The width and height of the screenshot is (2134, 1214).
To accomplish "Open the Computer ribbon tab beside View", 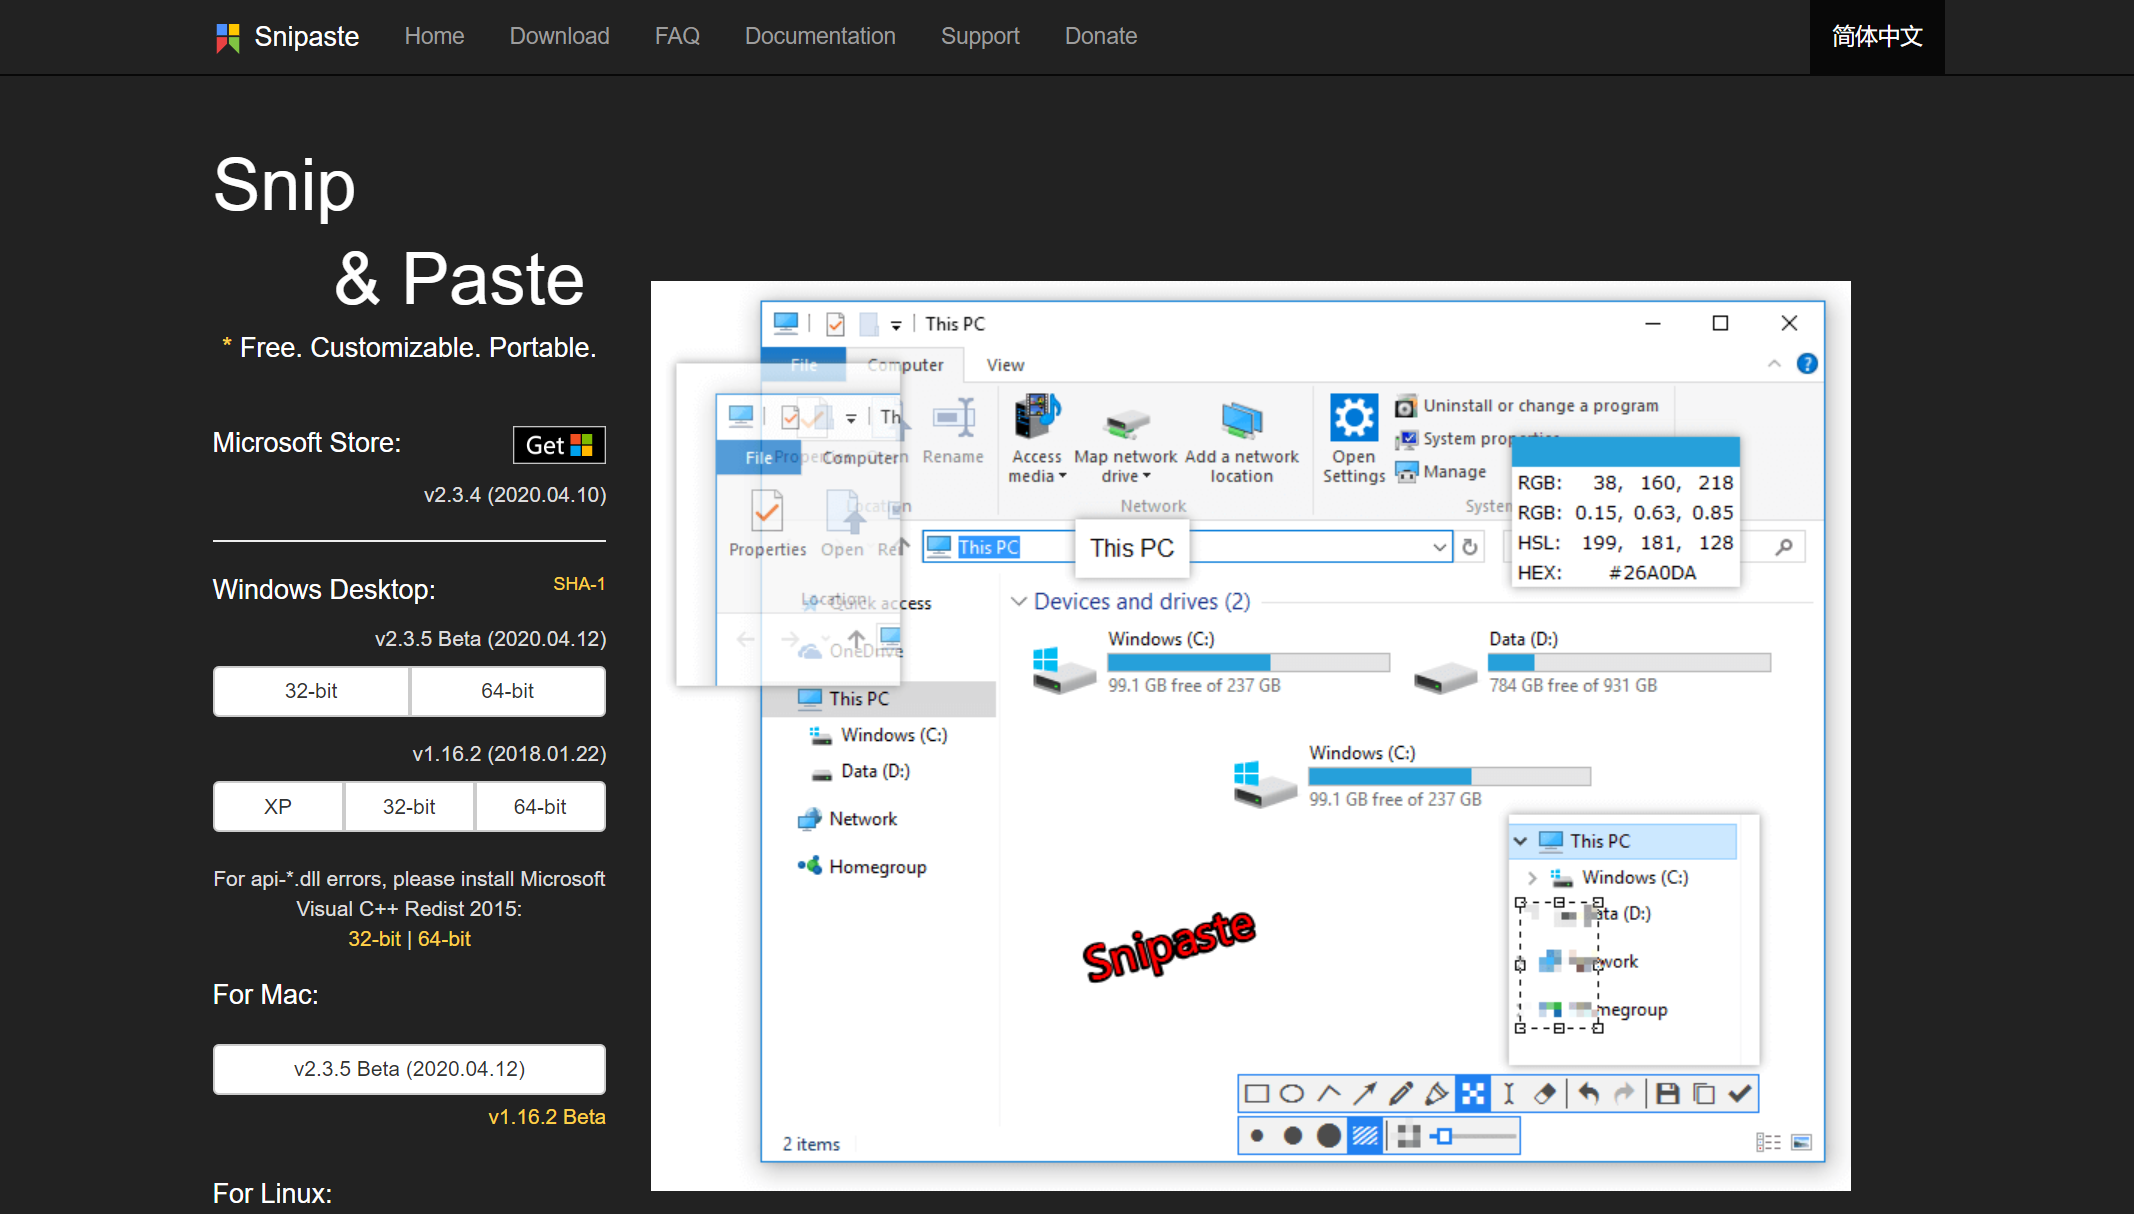I will point(906,365).
